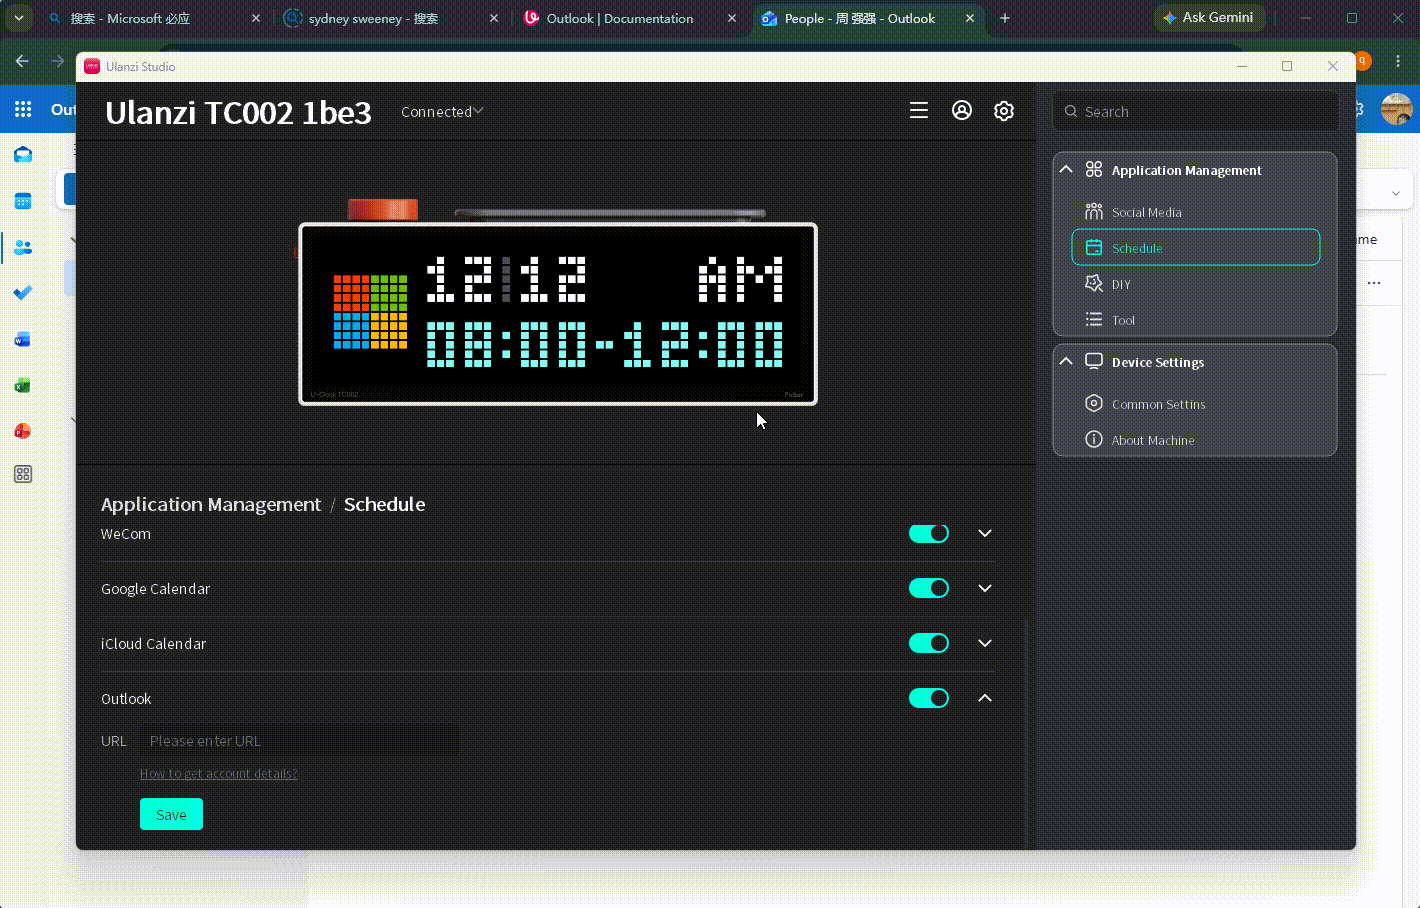The height and width of the screenshot is (908, 1420).
Task: Click the Ask Gemini button in browser
Action: click(x=1209, y=18)
